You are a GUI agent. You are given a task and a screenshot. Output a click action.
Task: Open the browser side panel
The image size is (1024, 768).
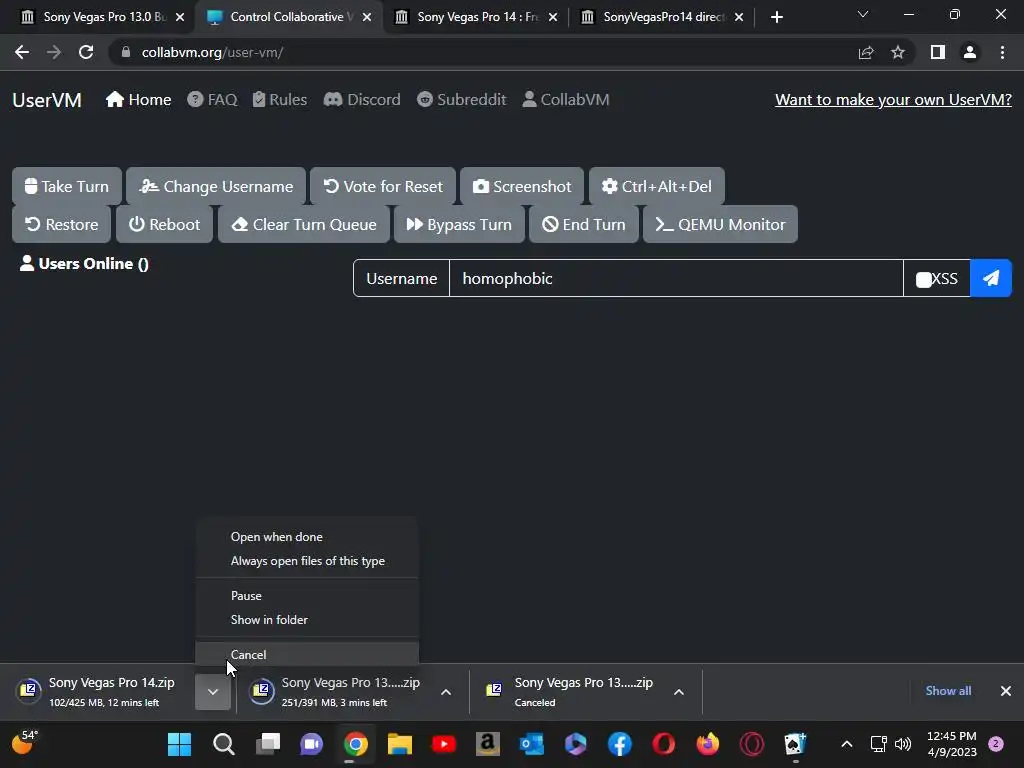click(938, 52)
